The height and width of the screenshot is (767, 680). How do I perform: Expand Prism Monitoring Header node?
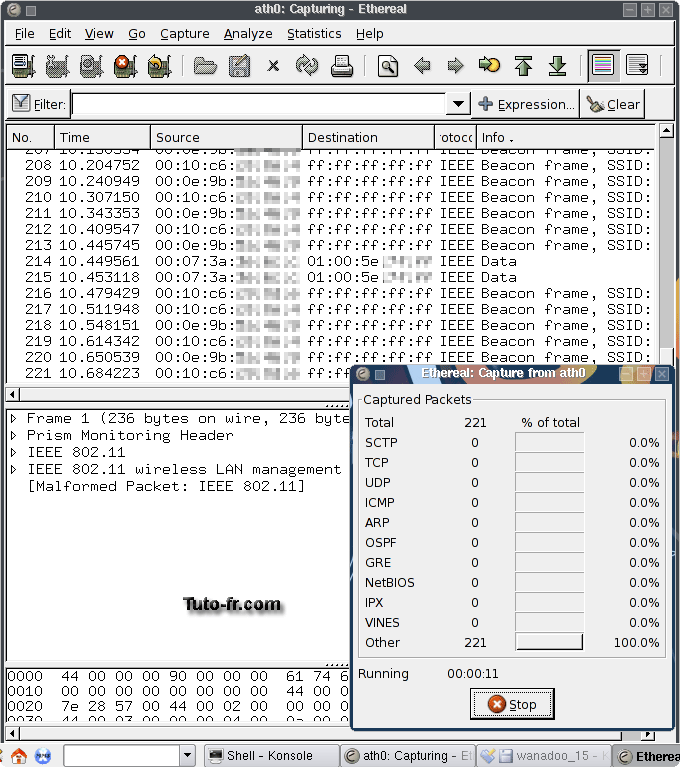pos(14,435)
